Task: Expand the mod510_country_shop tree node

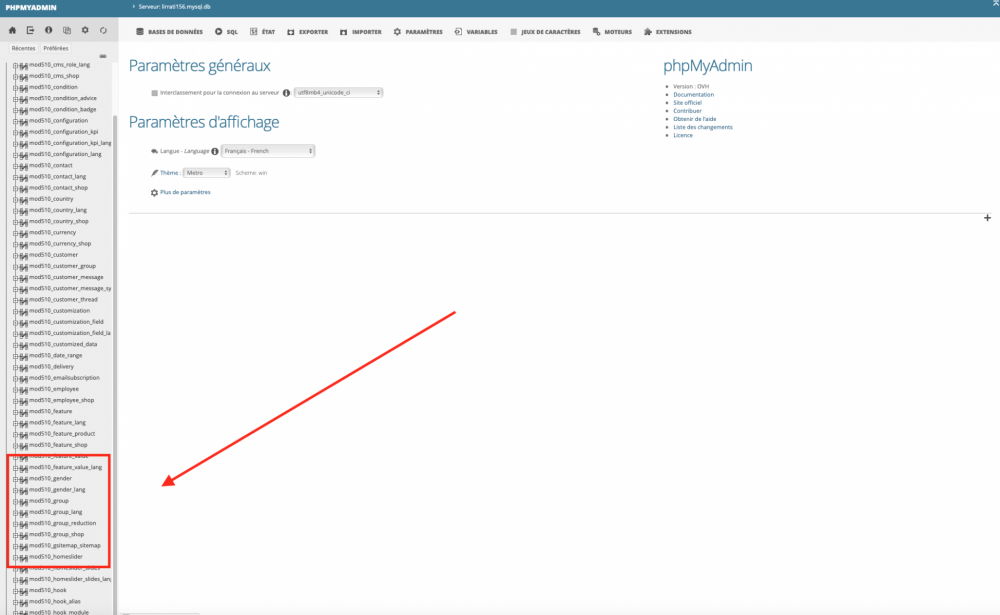Action: tap(15, 222)
